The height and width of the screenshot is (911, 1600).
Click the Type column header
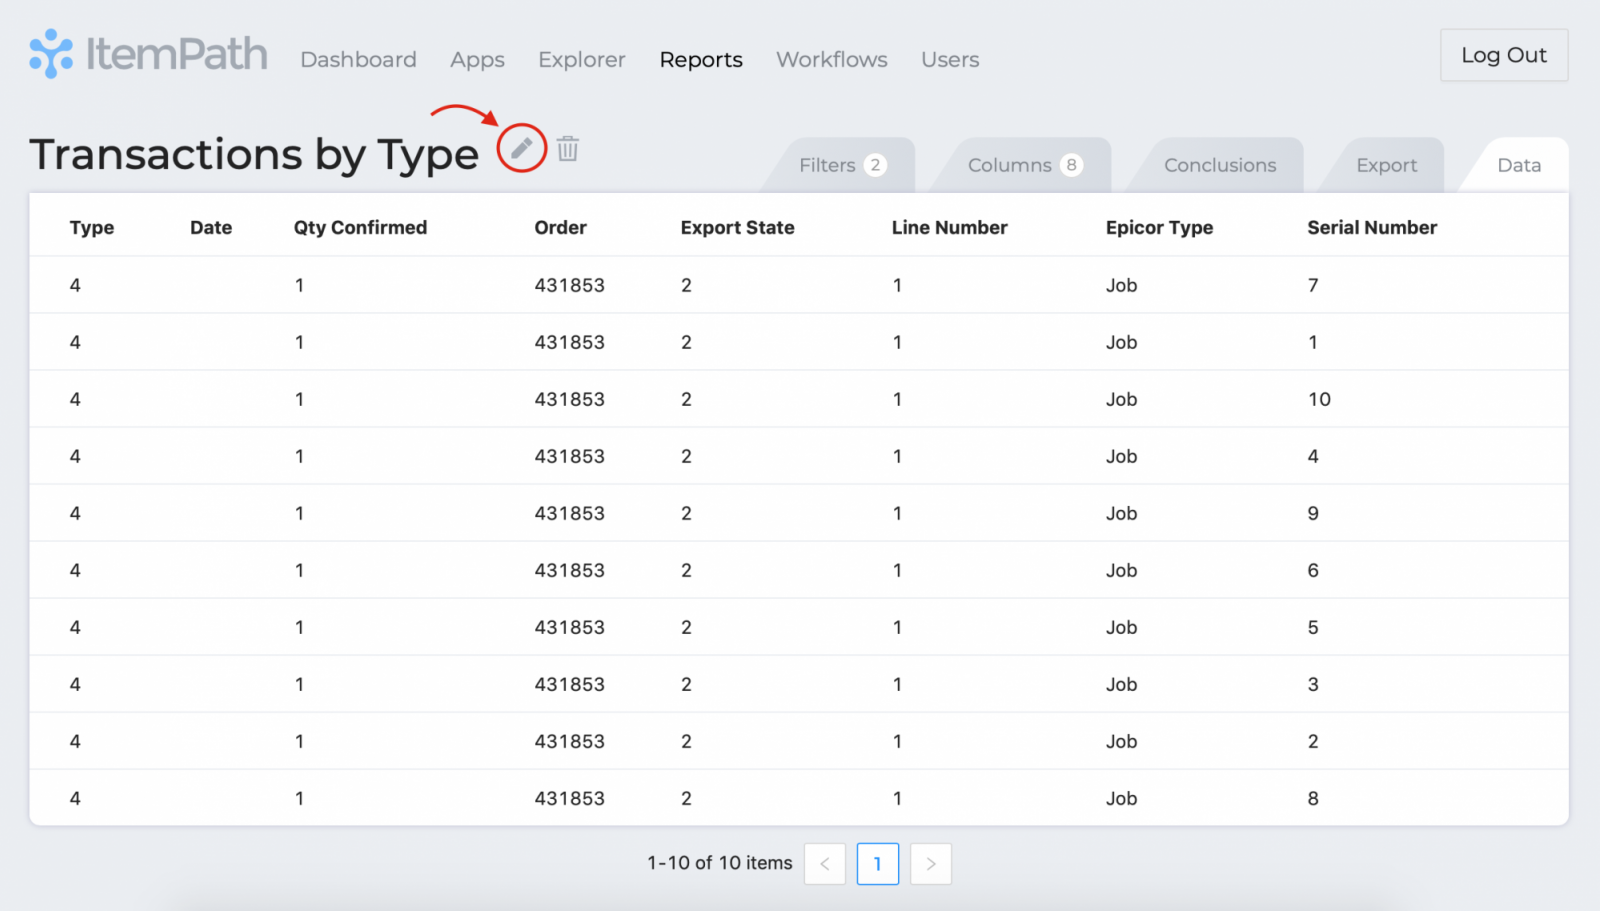pos(92,227)
